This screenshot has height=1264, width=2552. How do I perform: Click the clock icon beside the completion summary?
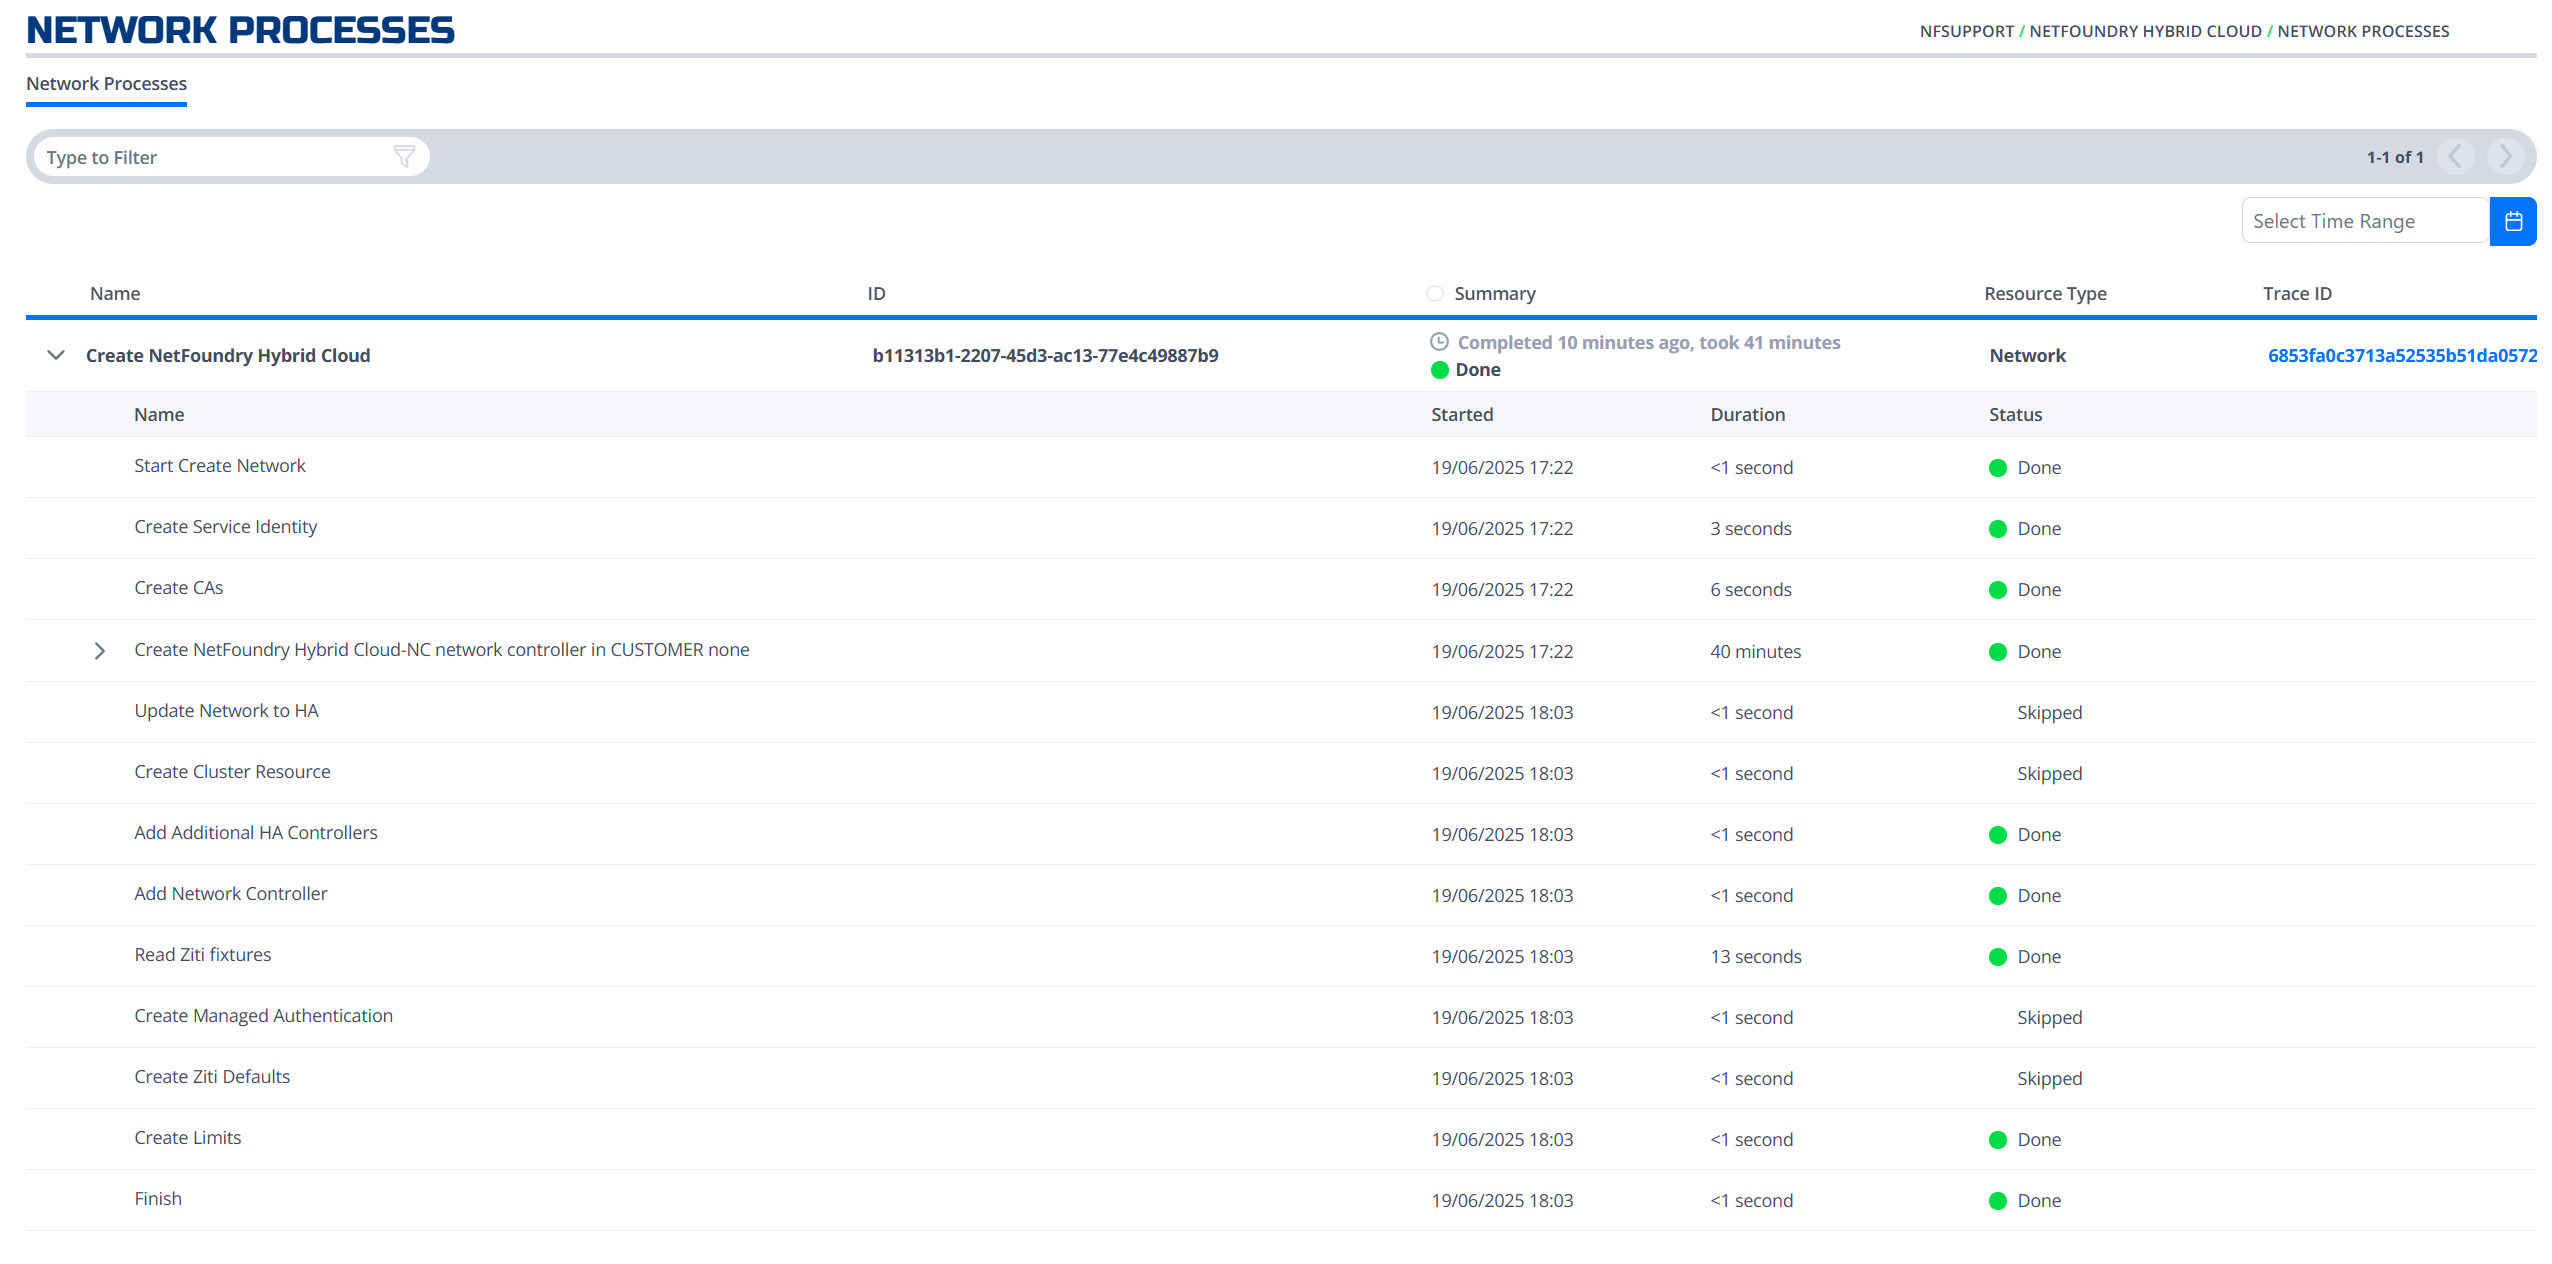(1439, 342)
